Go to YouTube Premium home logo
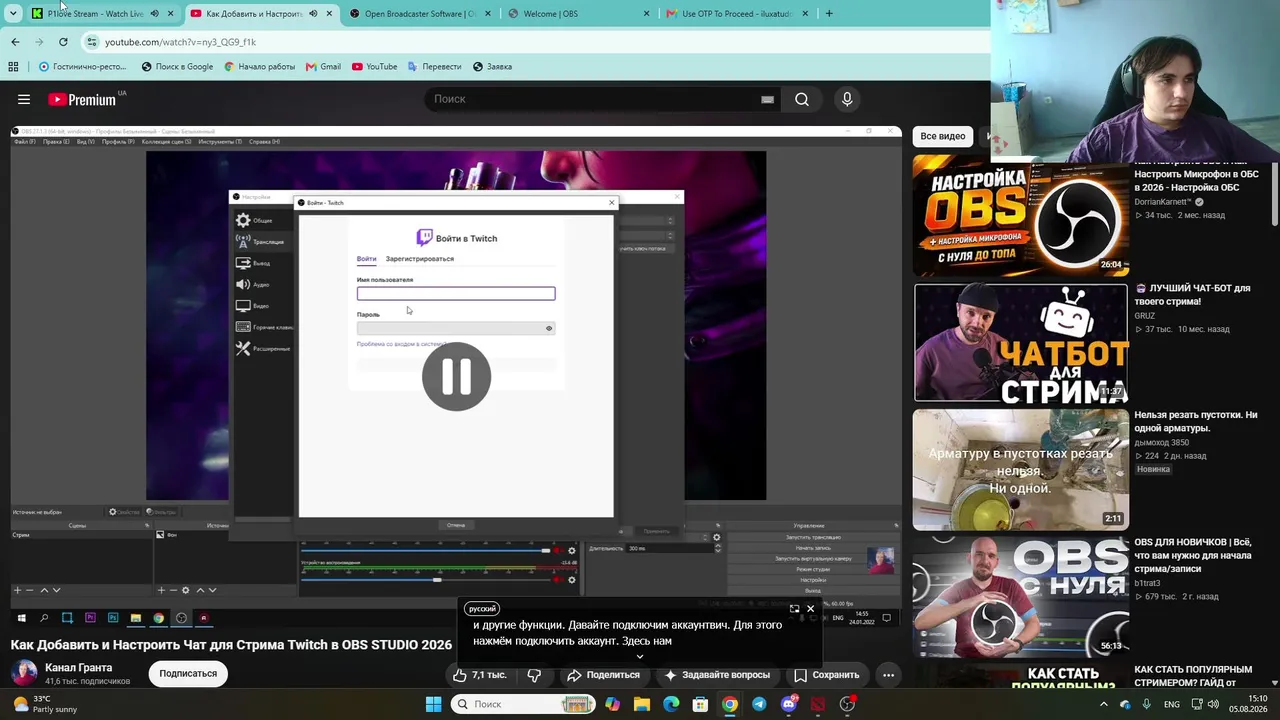1280x720 pixels. click(x=82, y=99)
